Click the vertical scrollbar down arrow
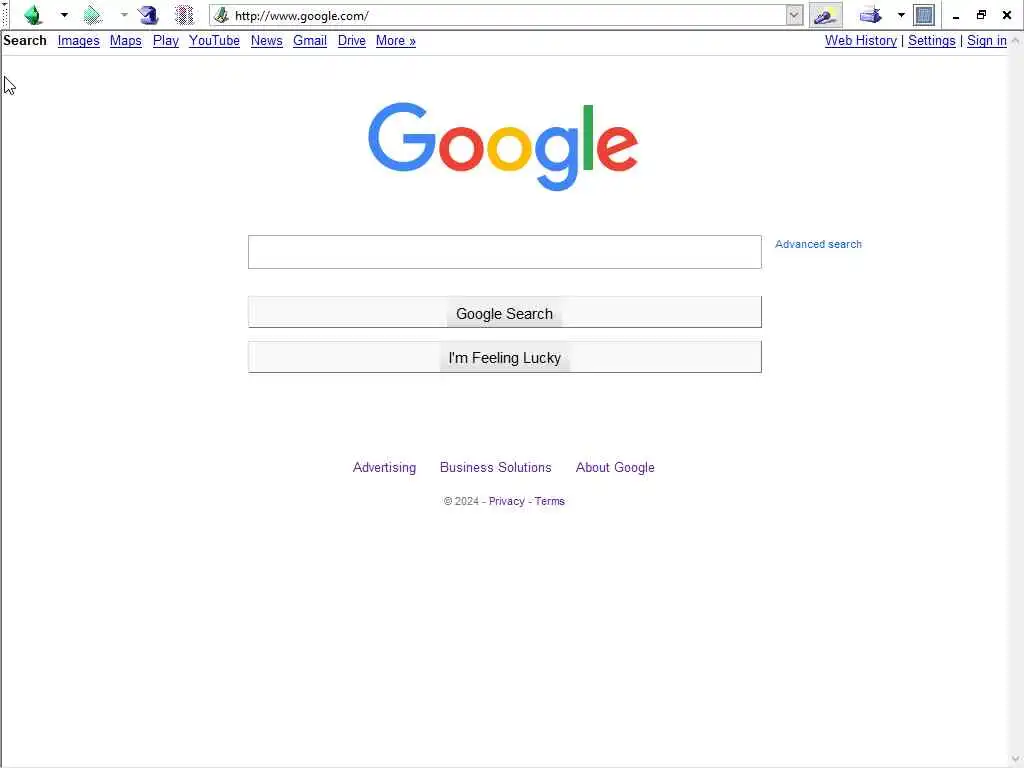Image resolution: width=1024 pixels, height=768 pixels. pyautogui.click(x=1016, y=760)
